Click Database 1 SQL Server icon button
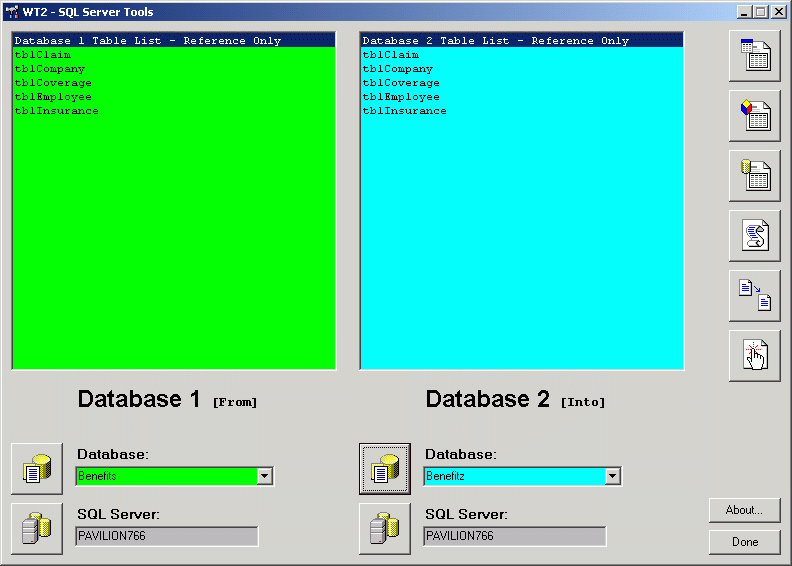 tap(37, 529)
